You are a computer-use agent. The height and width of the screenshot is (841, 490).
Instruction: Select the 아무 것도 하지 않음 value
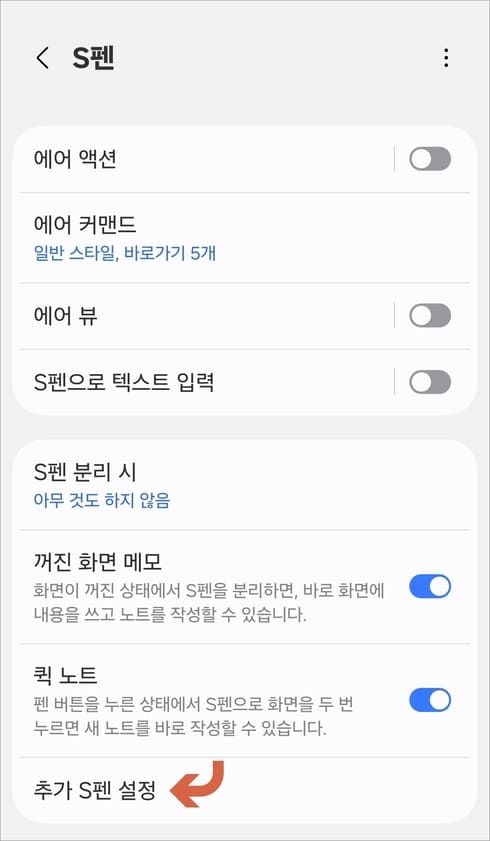(102, 500)
